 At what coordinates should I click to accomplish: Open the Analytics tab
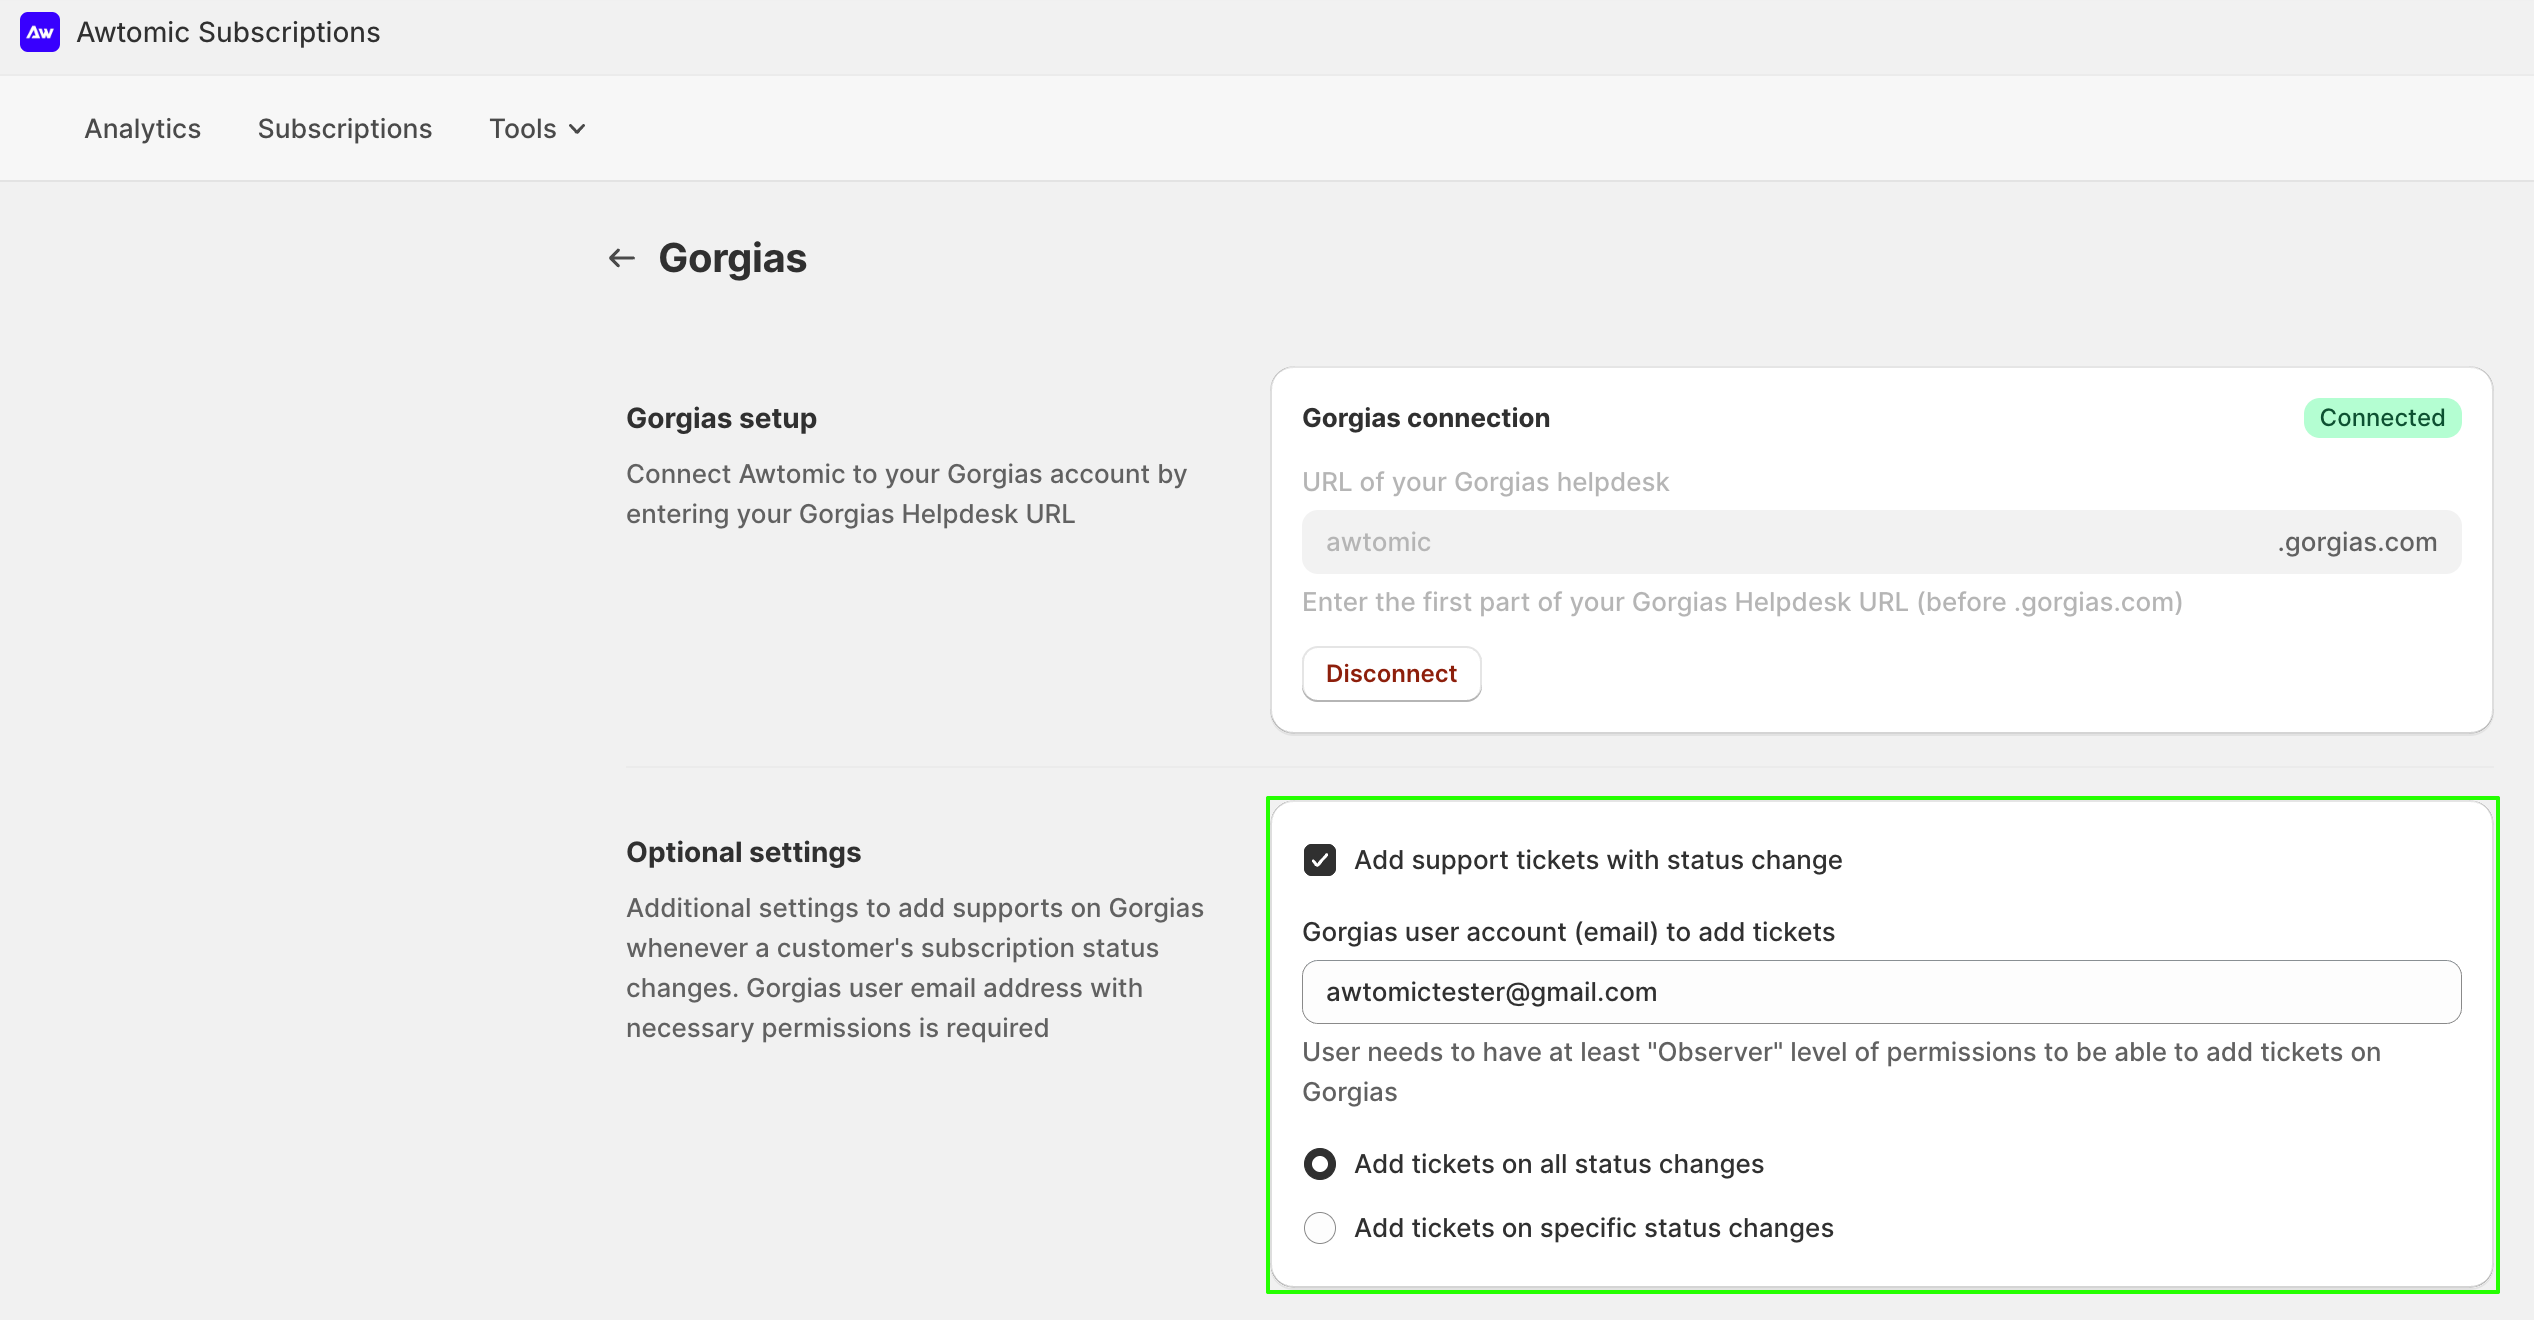(x=143, y=129)
